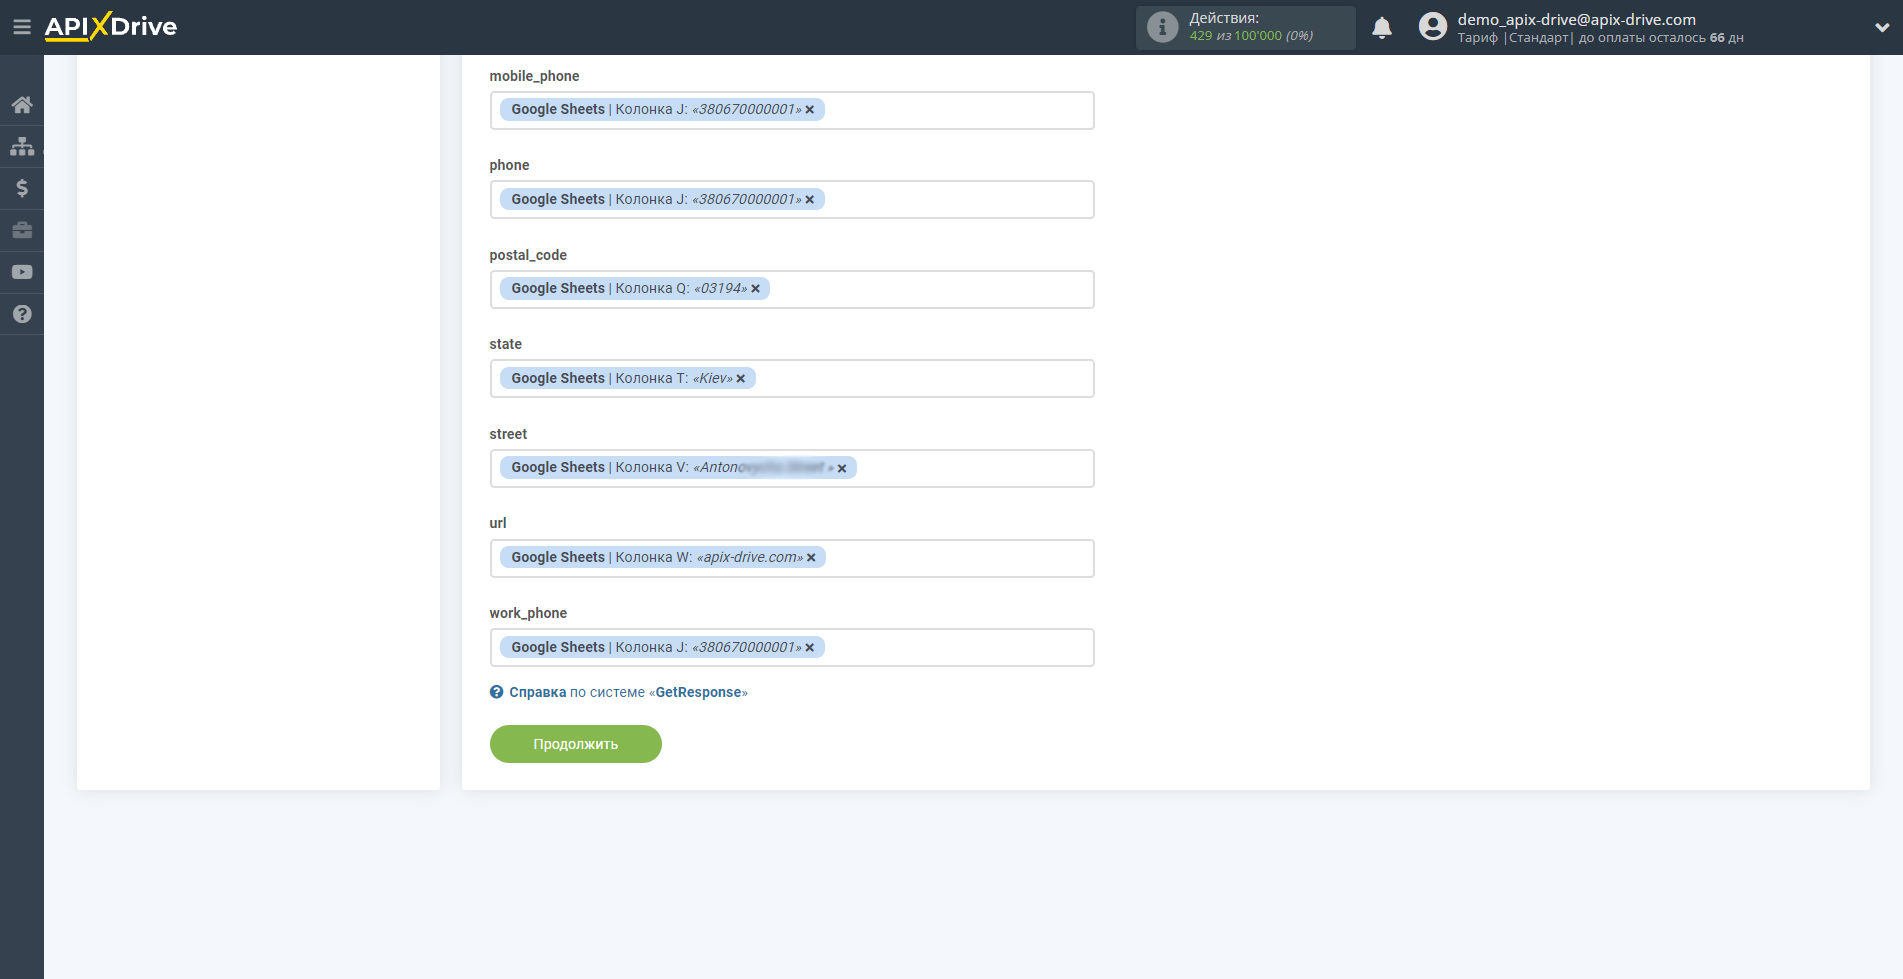The width and height of the screenshot is (1903, 979).
Task: Click the actions info icon
Action: point(1162,27)
